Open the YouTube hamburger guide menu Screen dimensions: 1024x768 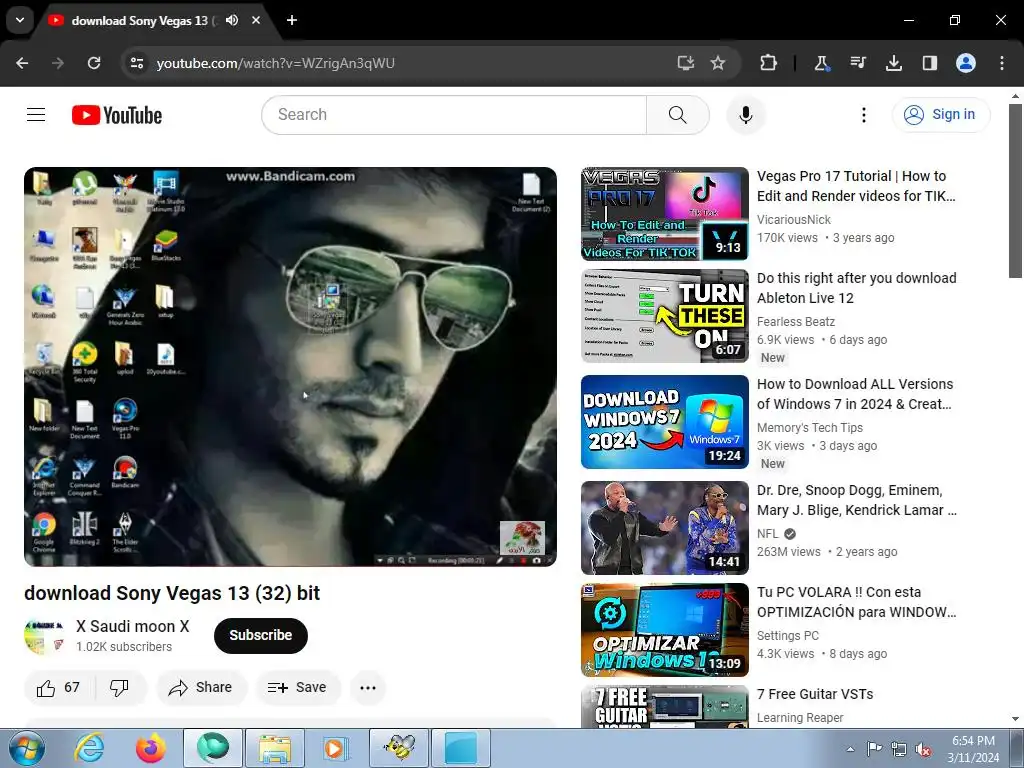36,115
